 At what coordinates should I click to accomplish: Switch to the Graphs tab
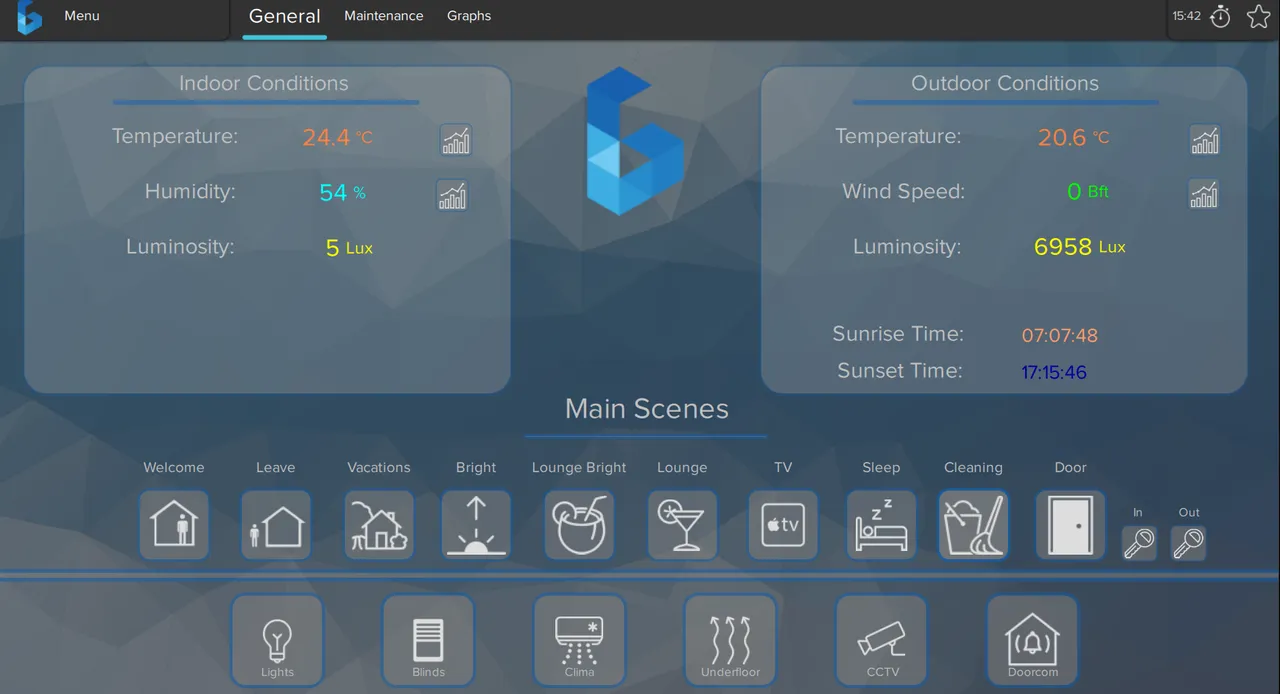469,16
